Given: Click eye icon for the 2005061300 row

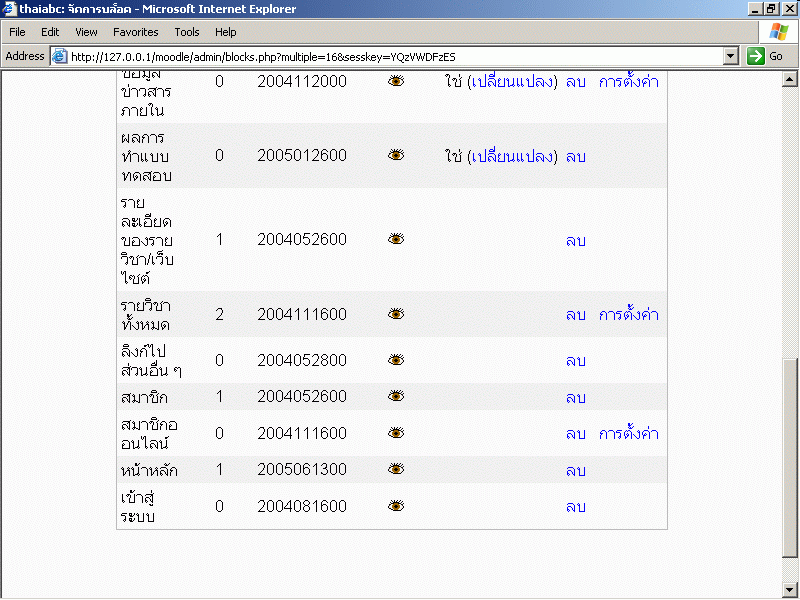Looking at the screenshot, I should (x=396, y=470).
